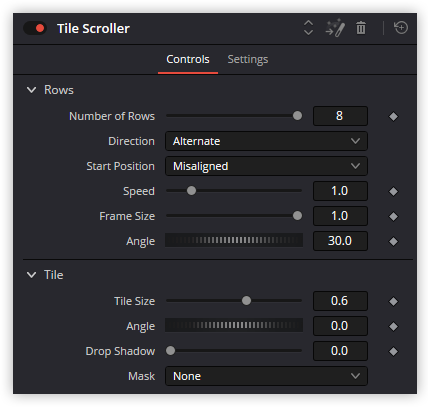428x407 pixels.
Task: Delete the Tile Scroller effect with trash icon
Action: (361, 28)
